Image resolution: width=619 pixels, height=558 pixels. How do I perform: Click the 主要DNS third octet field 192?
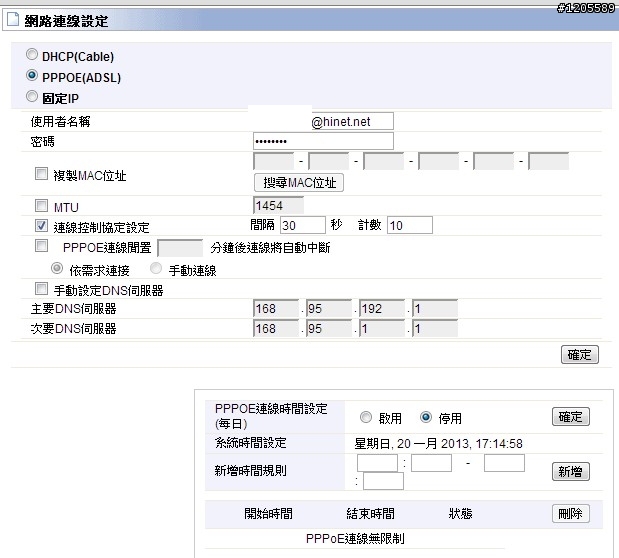pyautogui.click(x=382, y=308)
